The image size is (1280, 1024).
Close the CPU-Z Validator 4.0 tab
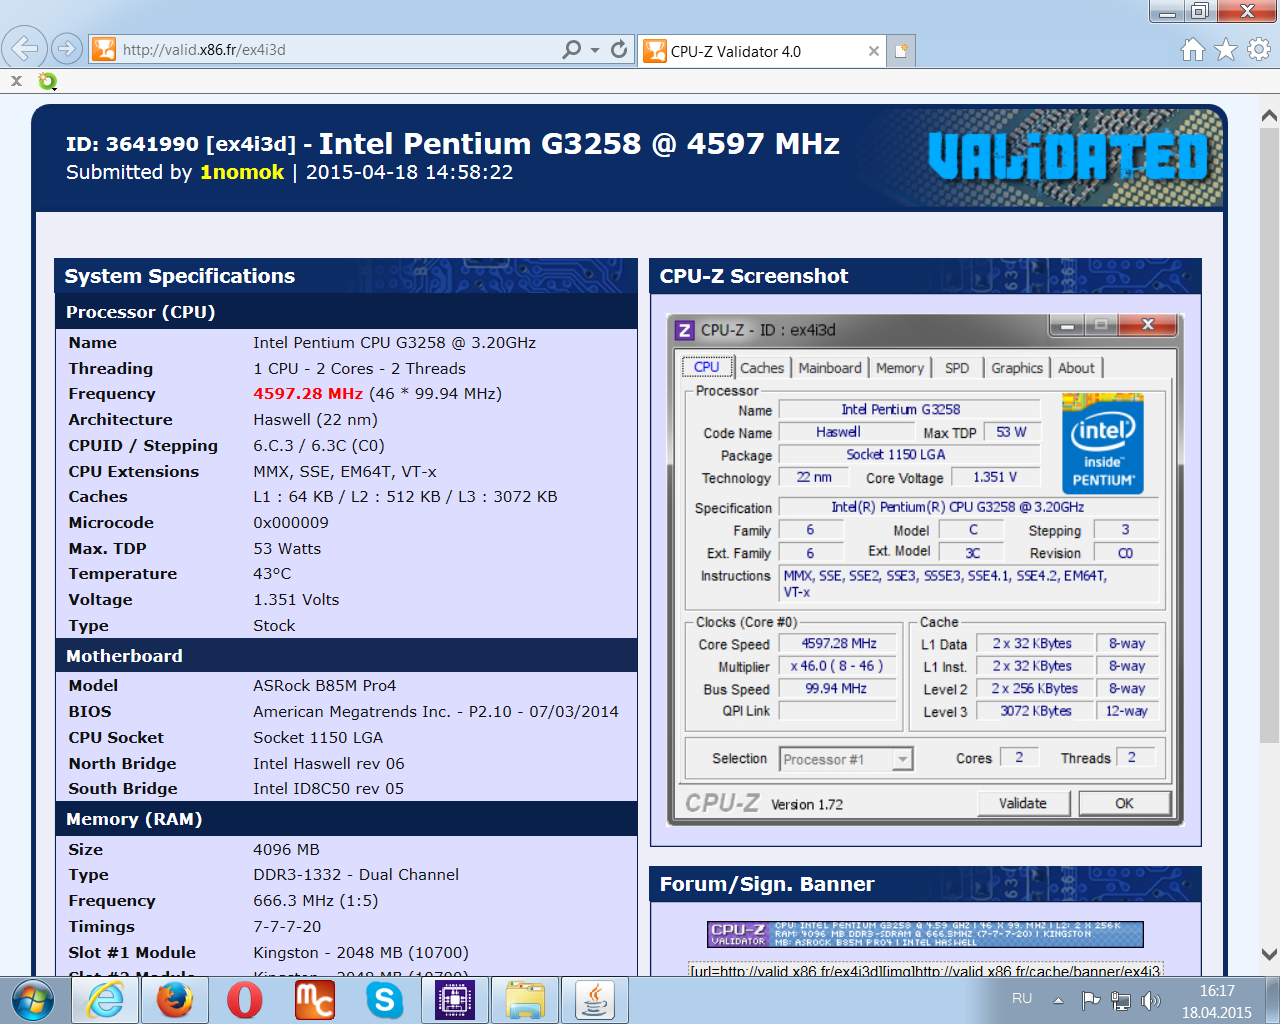[x=874, y=51]
